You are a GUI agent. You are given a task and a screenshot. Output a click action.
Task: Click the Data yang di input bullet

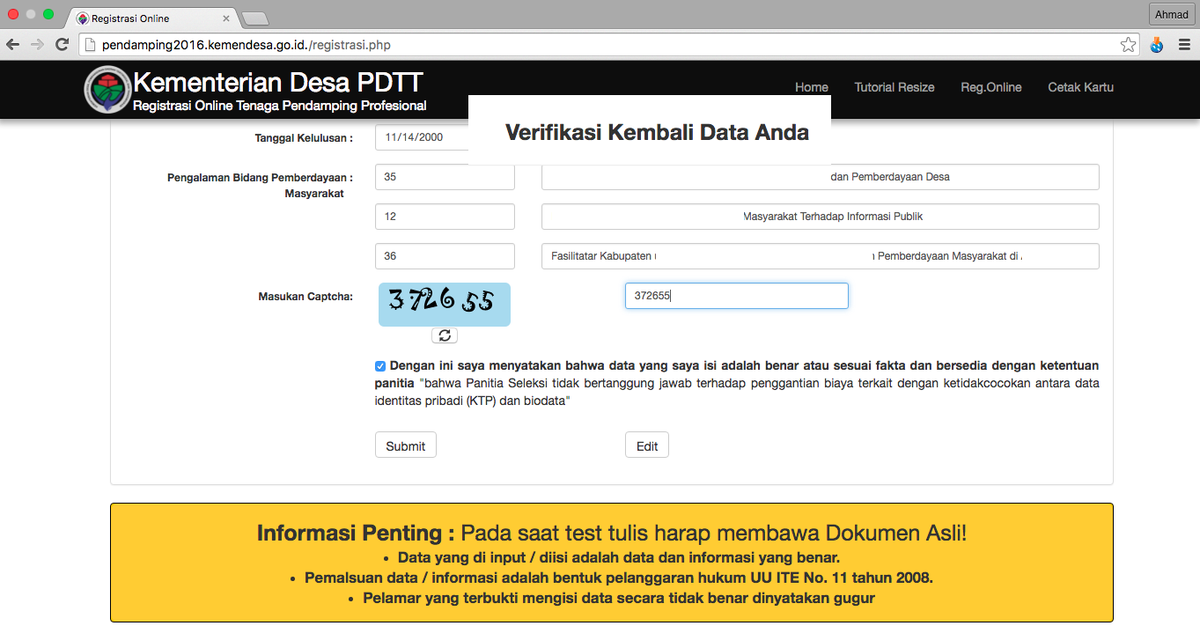619,557
